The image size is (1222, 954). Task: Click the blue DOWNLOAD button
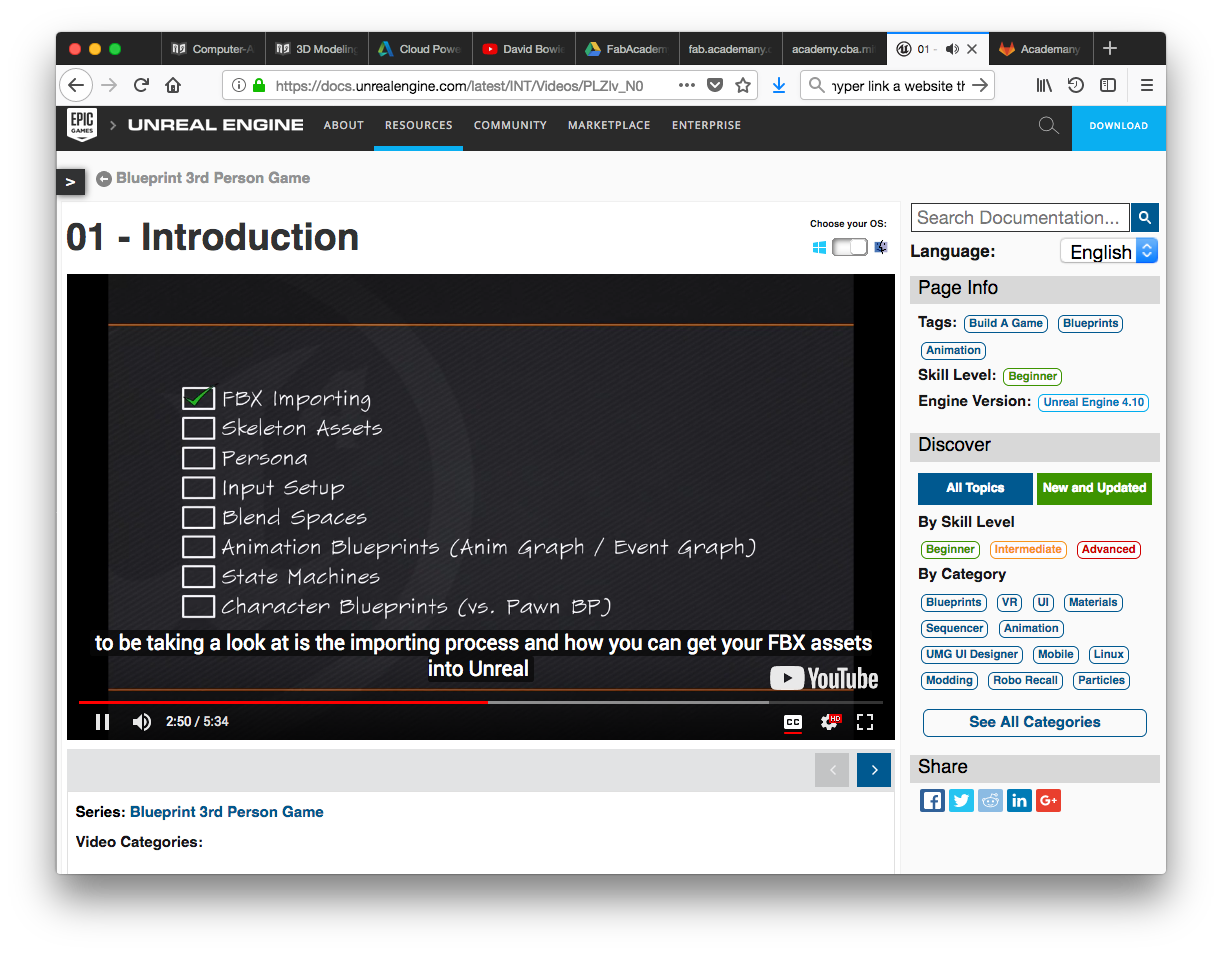[x=1119, y=126]
